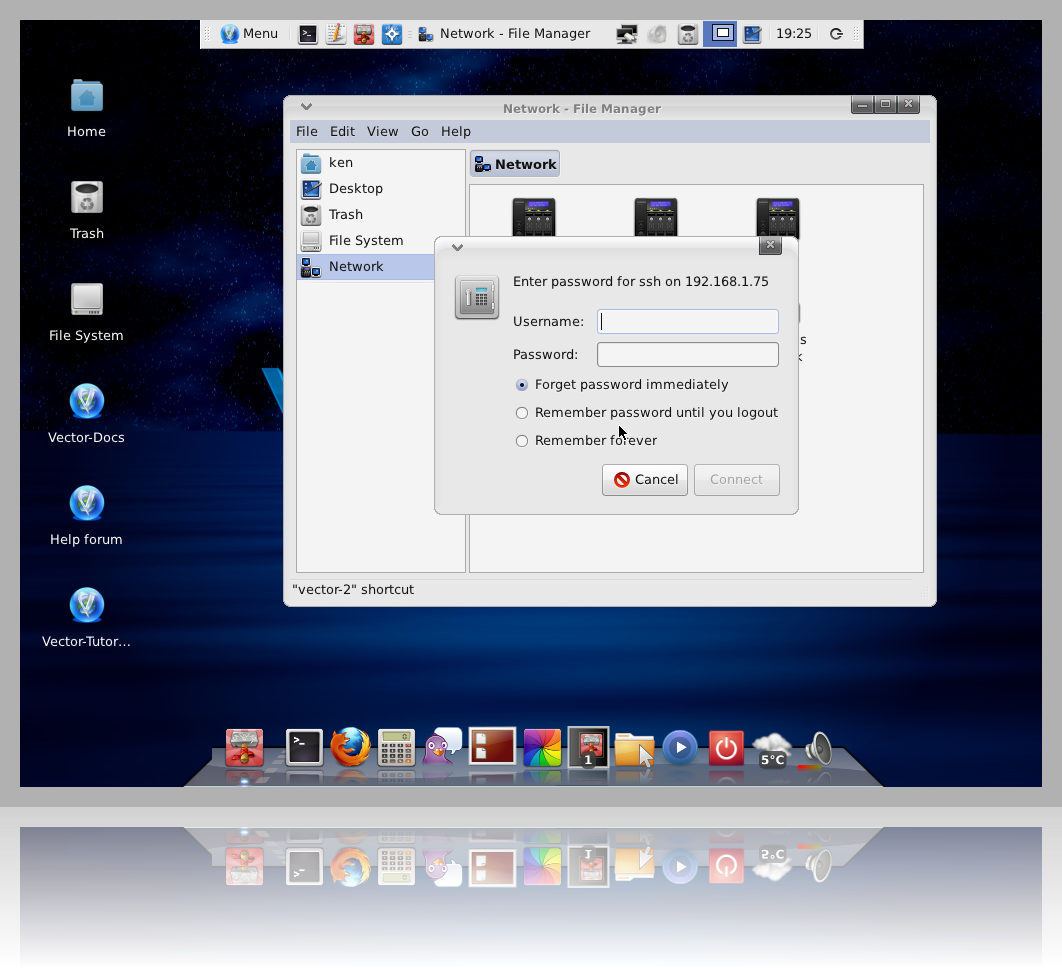The width and height of the screenshot is (1062, 968).
Task: Click the red power button in dock
Action: coord(726,748)
